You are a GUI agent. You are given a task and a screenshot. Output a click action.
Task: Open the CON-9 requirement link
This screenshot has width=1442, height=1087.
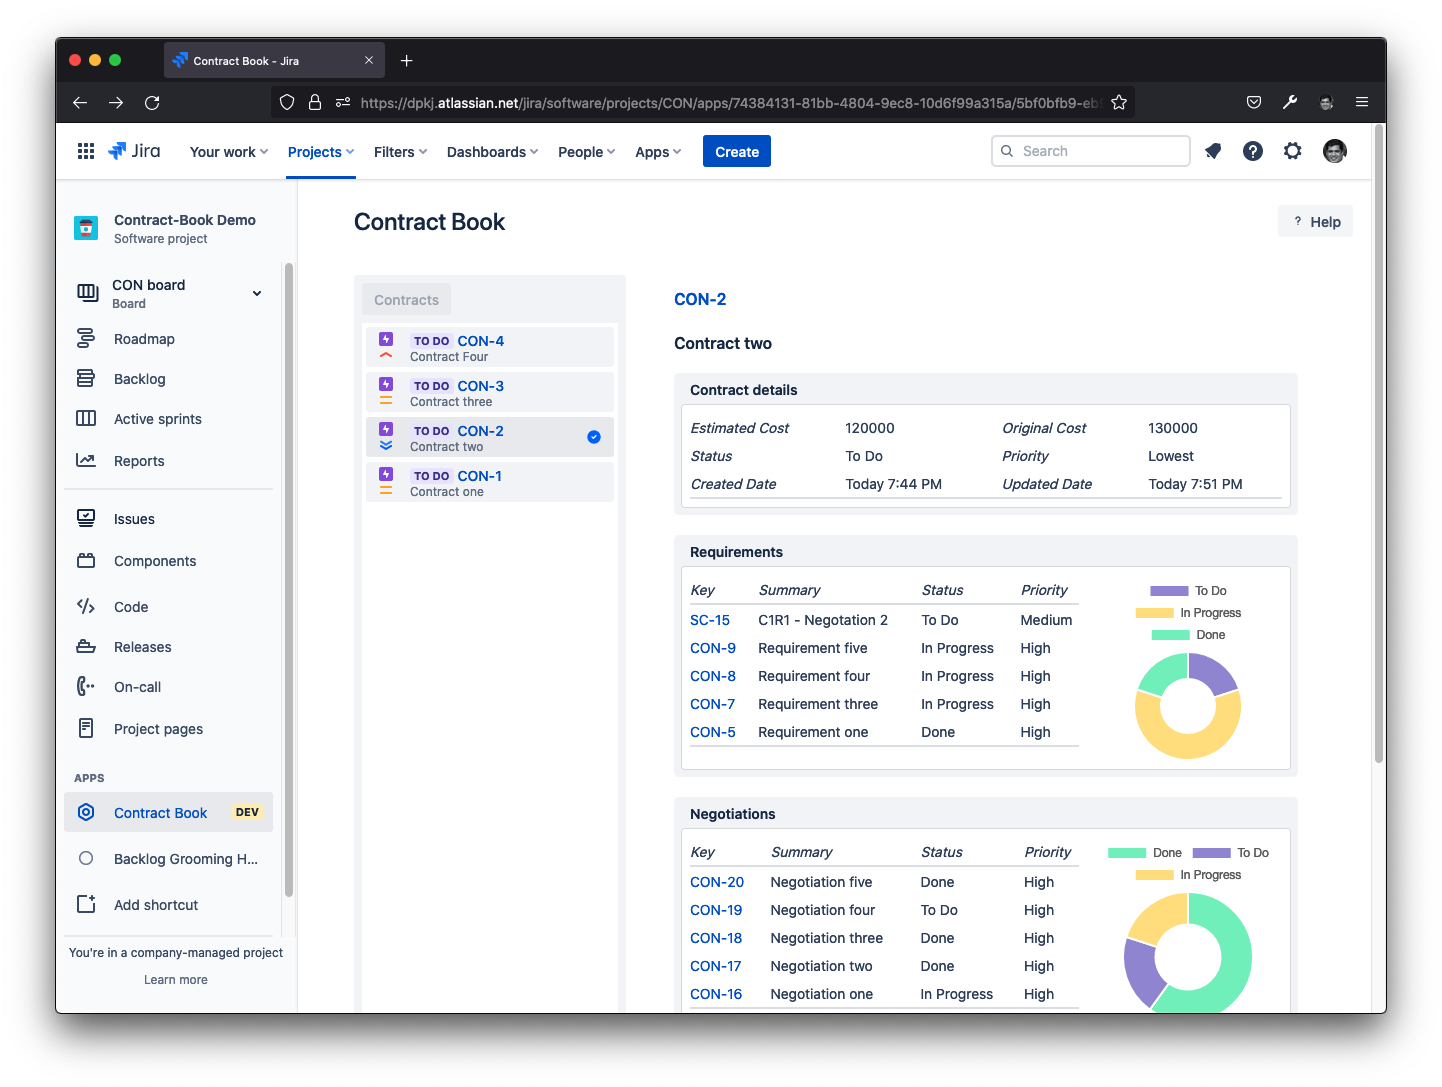[713, 648]
